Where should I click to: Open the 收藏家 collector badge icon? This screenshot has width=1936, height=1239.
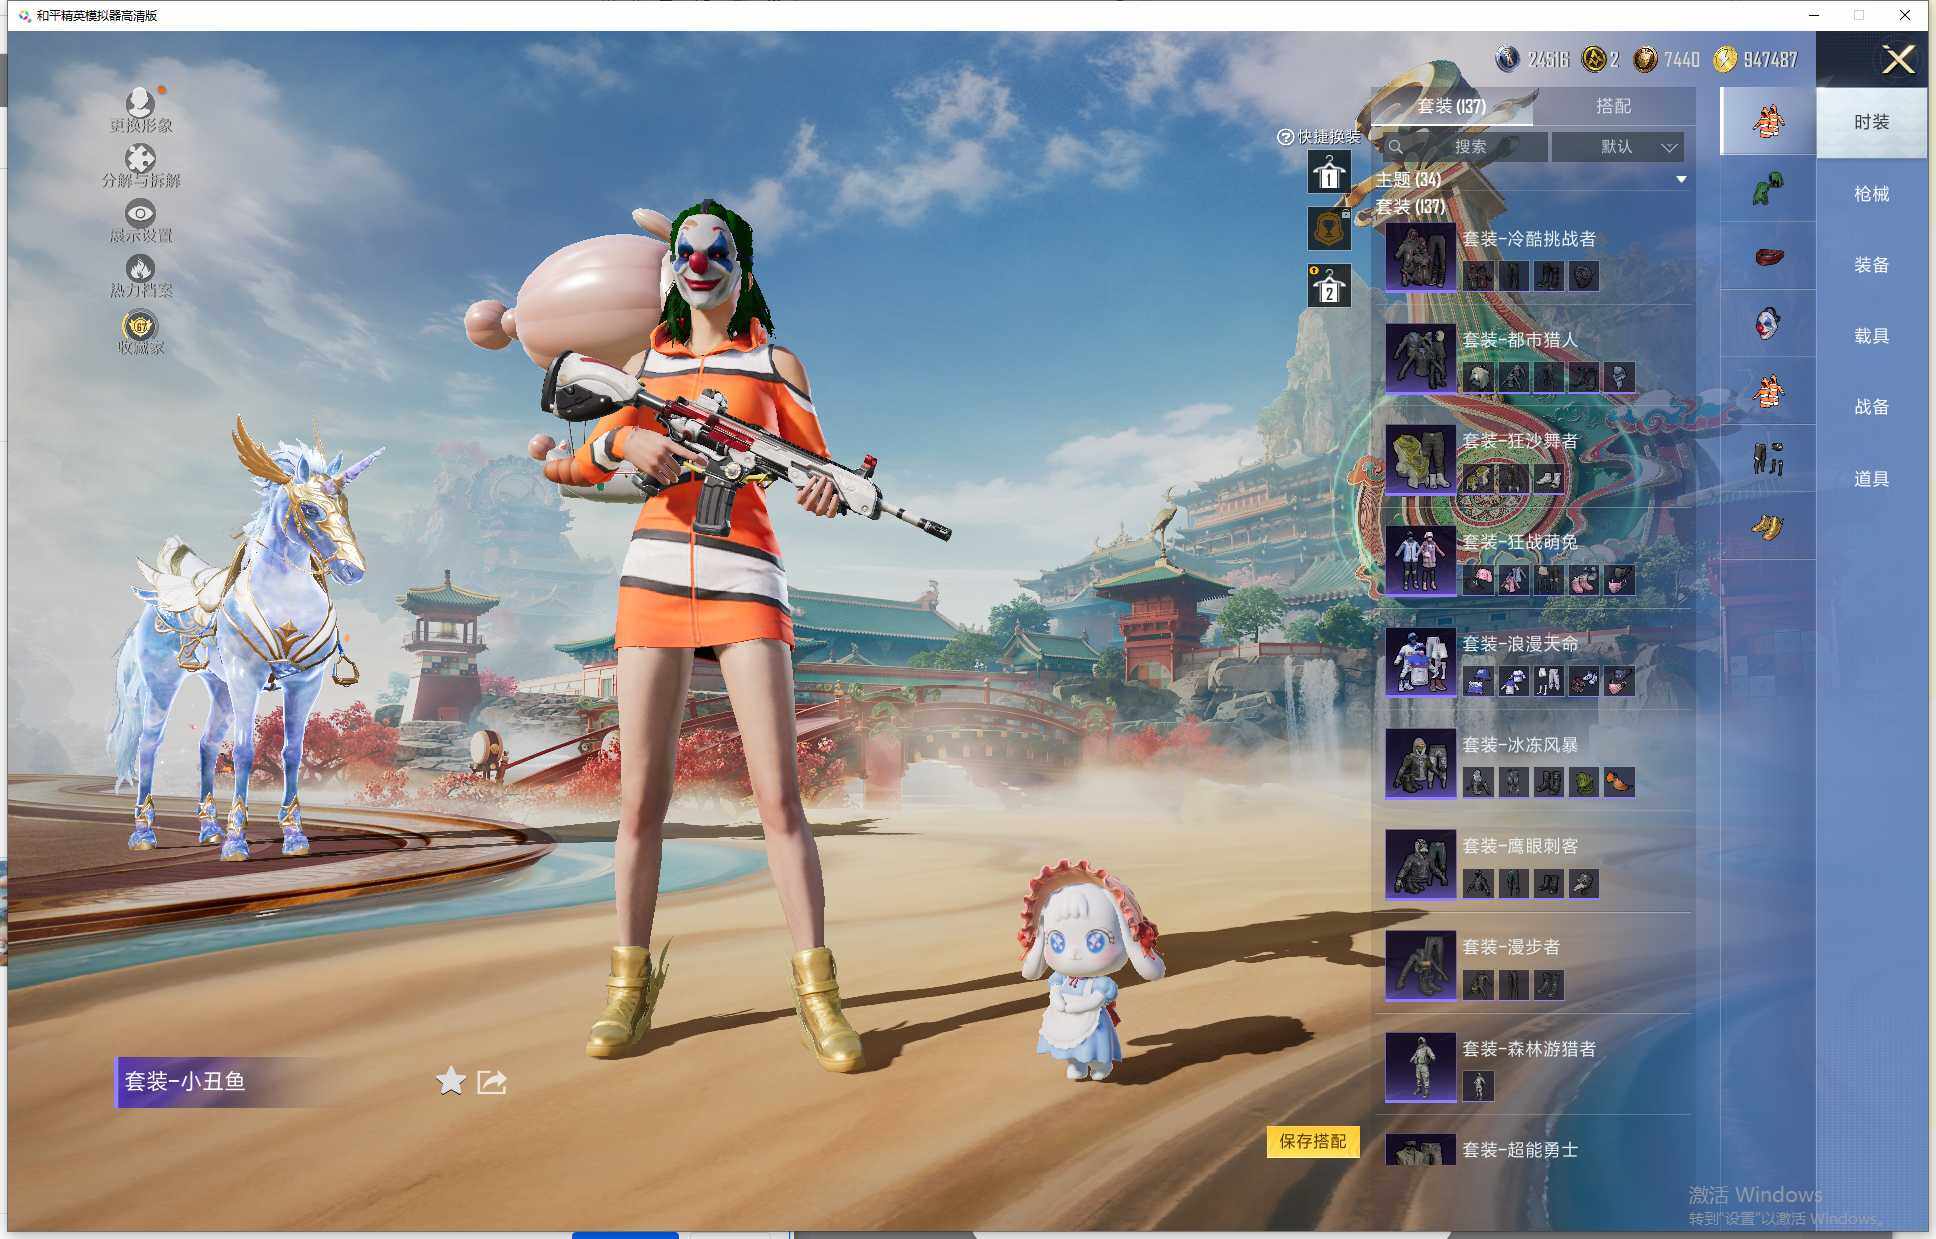140,326
